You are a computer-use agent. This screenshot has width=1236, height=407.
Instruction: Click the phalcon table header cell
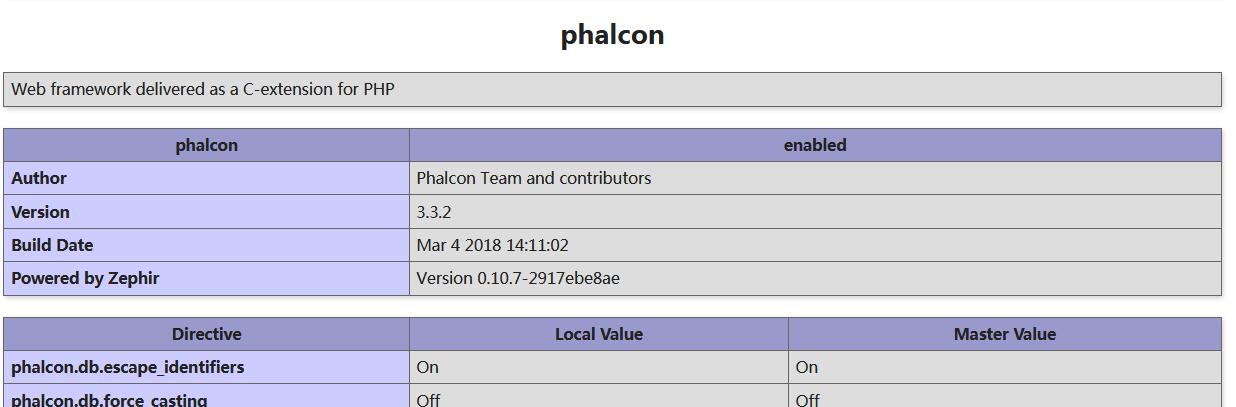tap(206, 145)
